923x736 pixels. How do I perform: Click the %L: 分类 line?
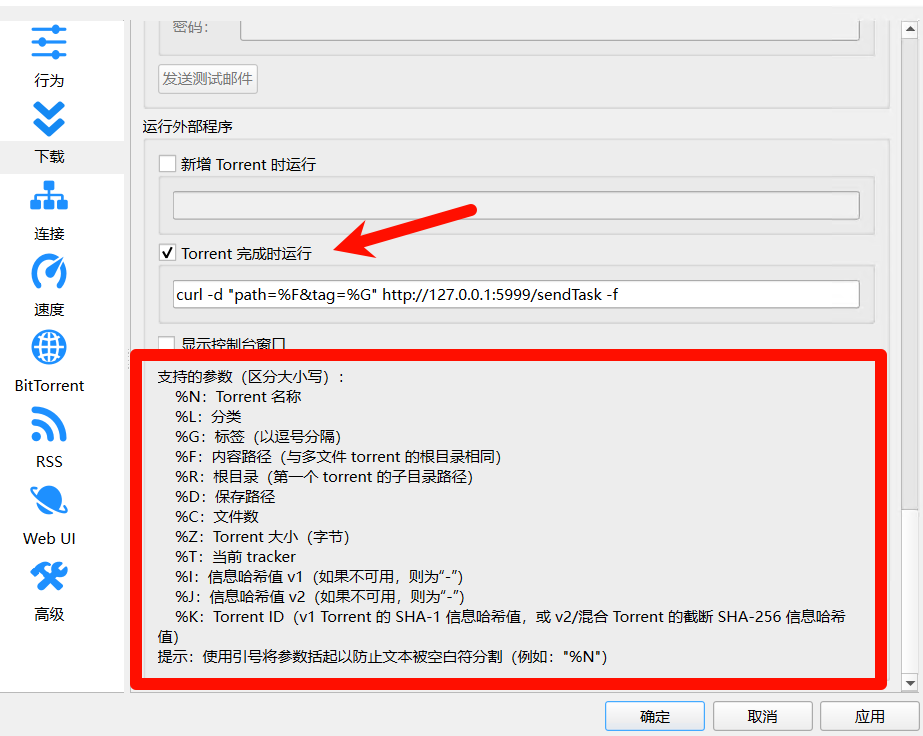tap(208, 417)
